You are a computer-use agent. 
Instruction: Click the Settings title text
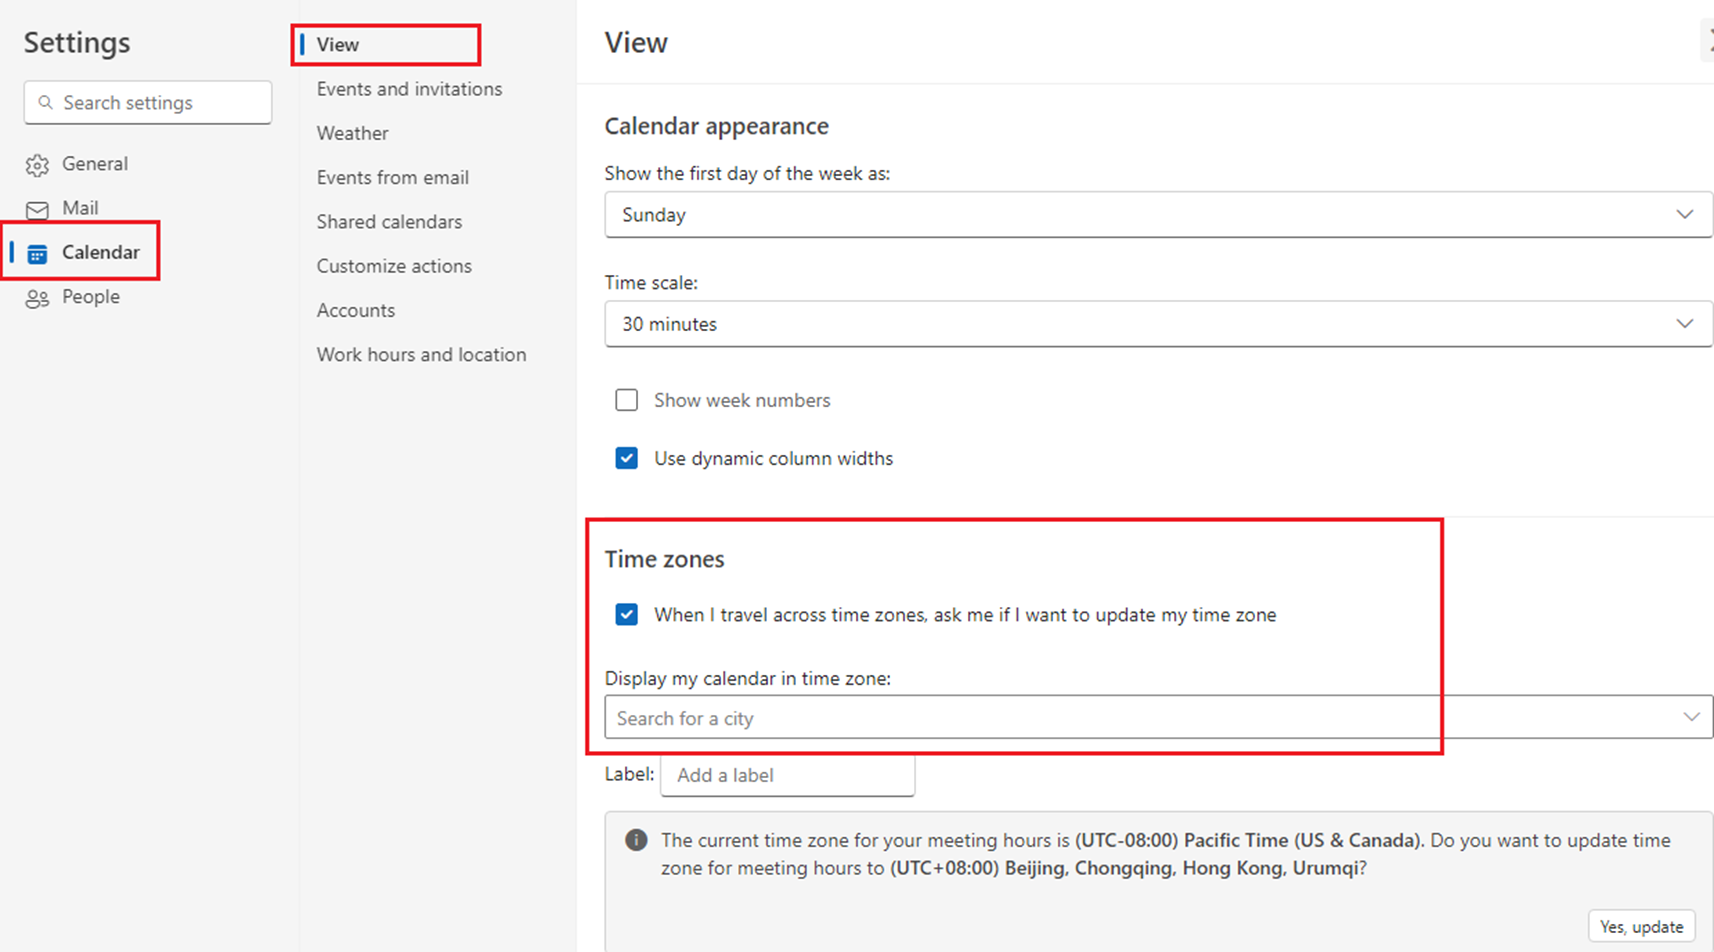(x=77, y=43)
